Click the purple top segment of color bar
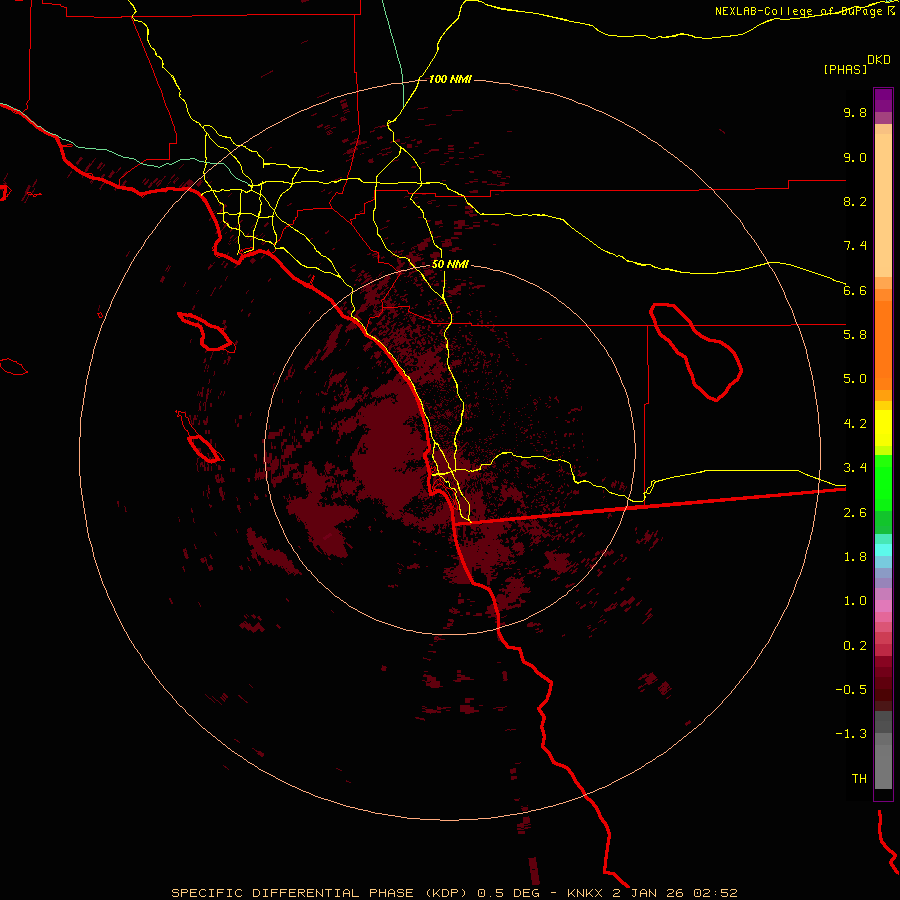 click(x=883, y=100)
